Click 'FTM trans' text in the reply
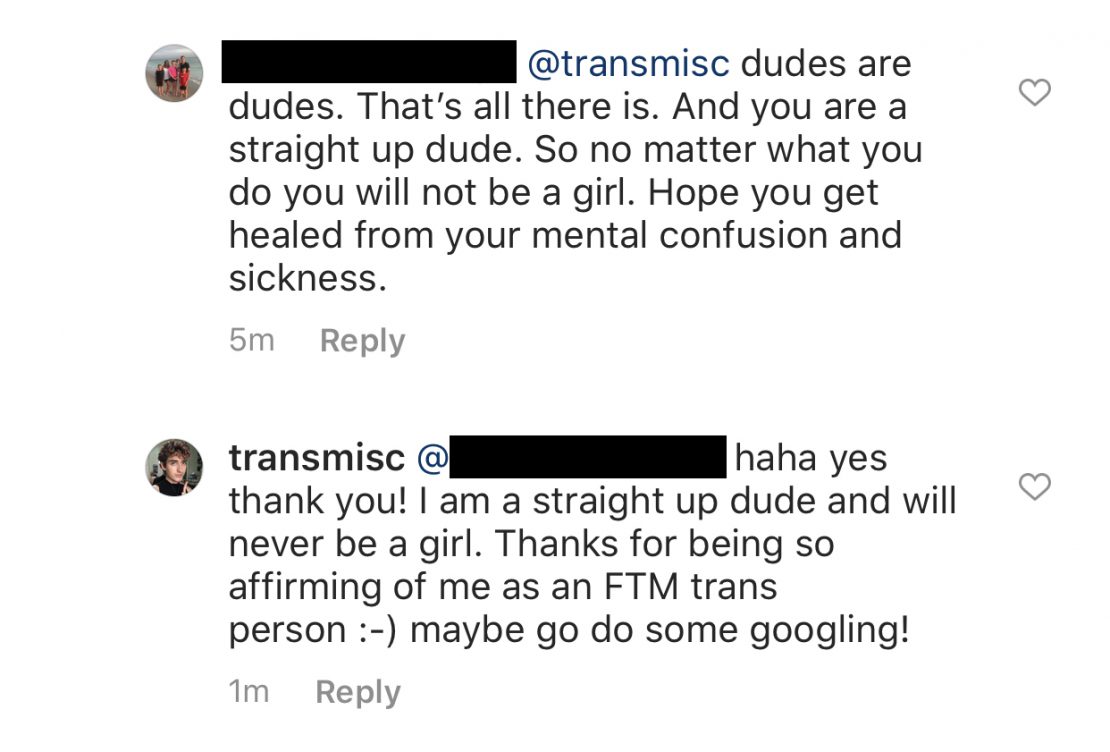This screenshot has height=752, width=1110. 691,587
